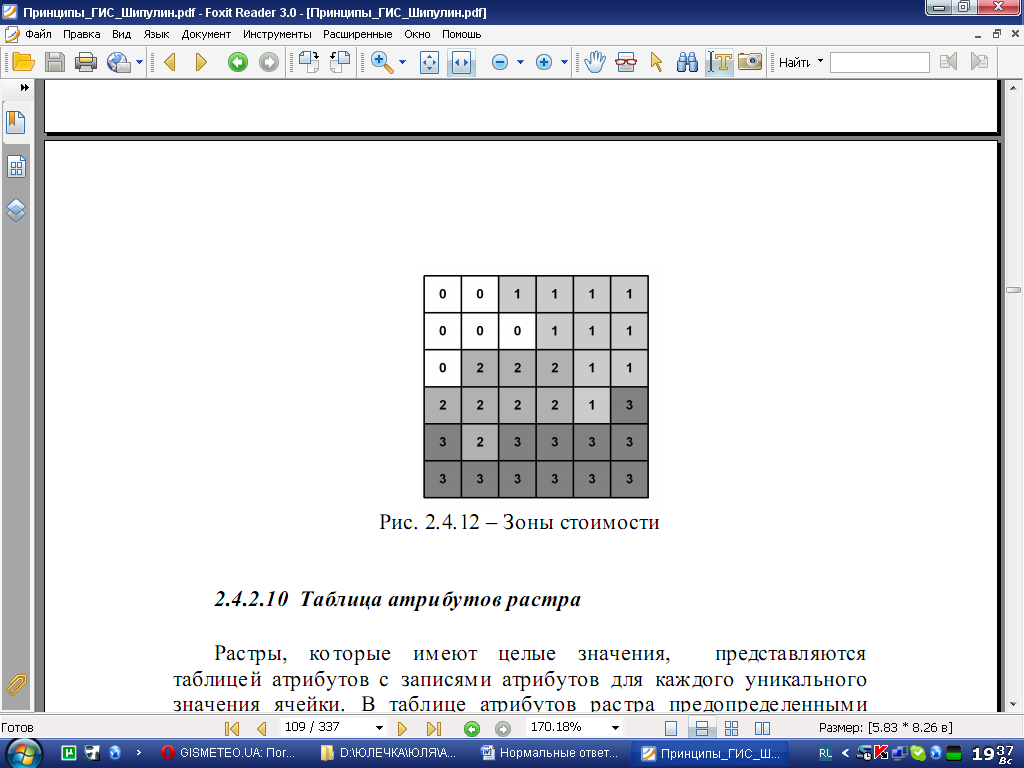This screenshot has width=1024, height=768.
Task: Open the Расширенные menu
Action: 358,34
